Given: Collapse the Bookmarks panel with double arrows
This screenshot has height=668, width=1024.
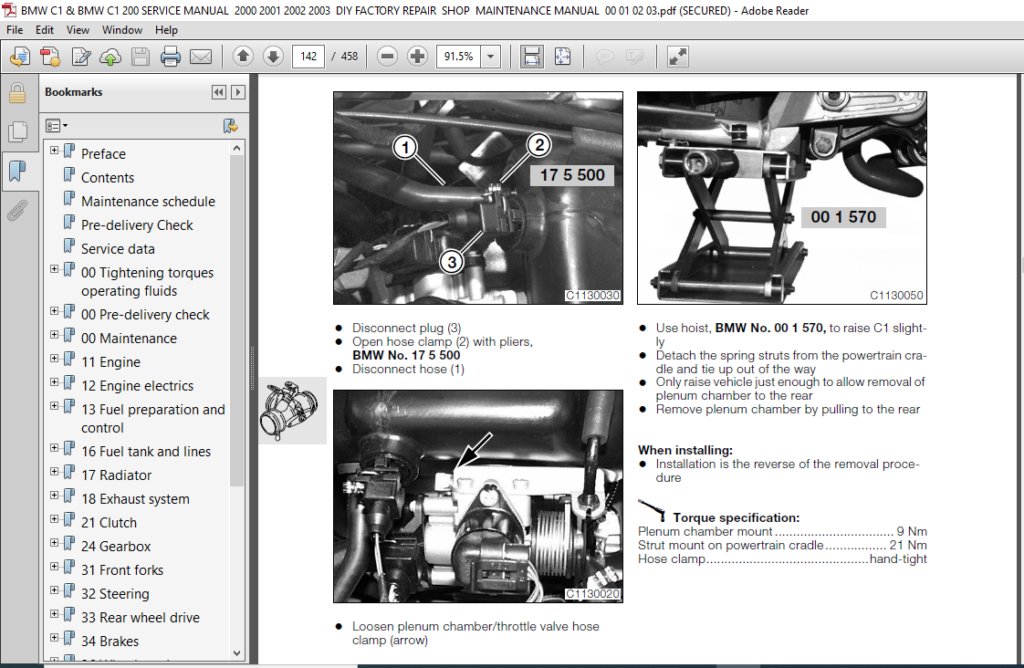Looking at the screenshot, I should coord(219,92).
